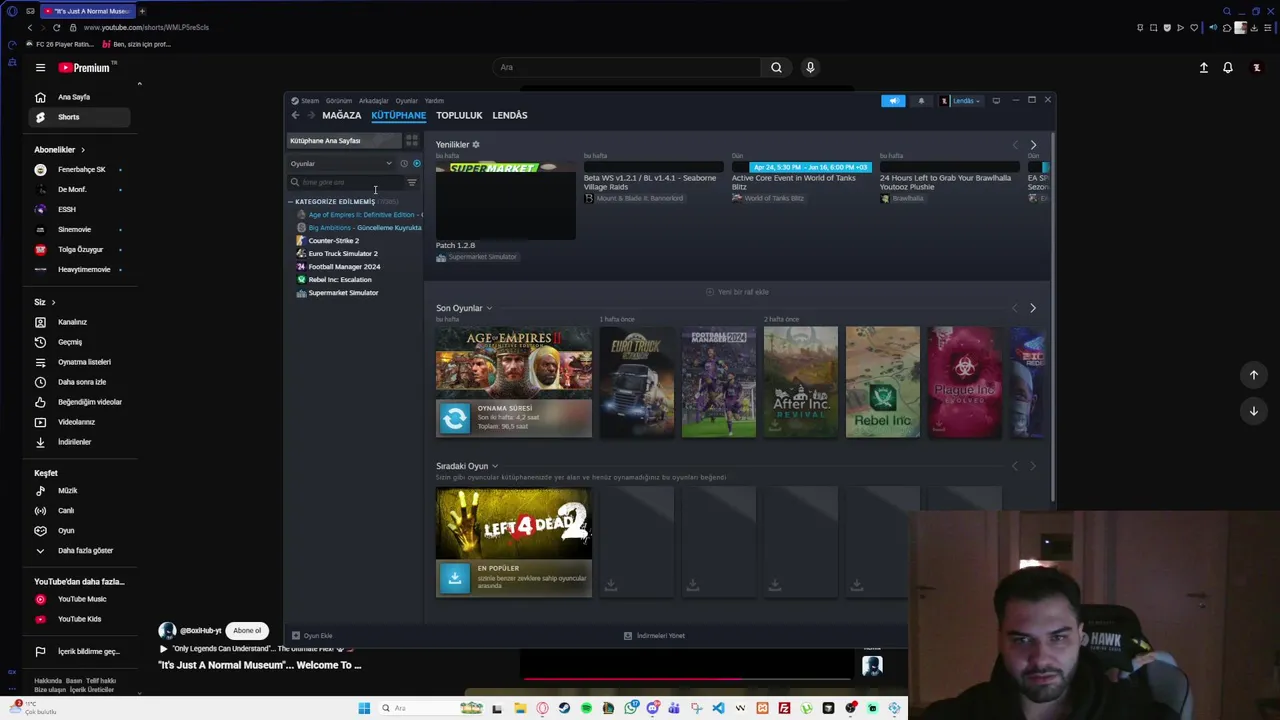Open the Yardım menu in Steam
This screenshot has width=1280, height=720.
tap(434, 101)
